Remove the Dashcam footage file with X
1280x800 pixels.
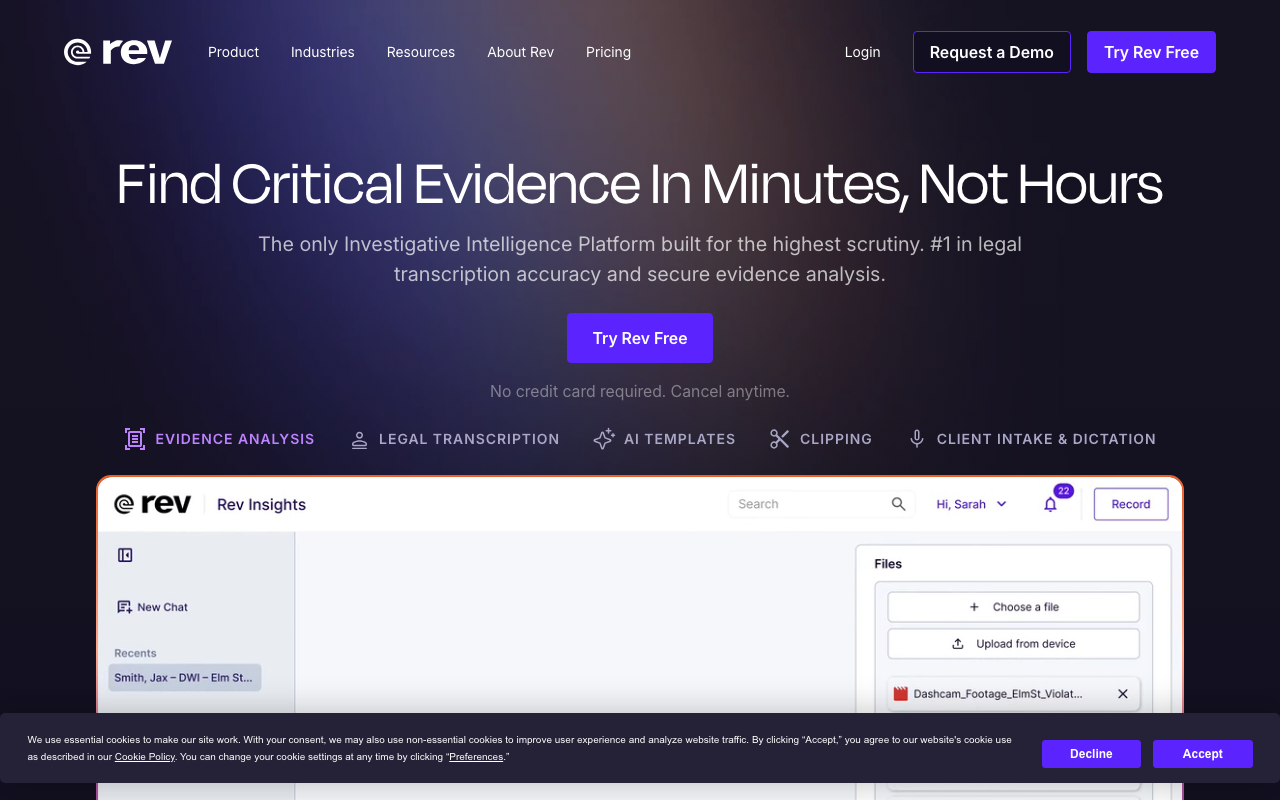[x=1122, y=694]
